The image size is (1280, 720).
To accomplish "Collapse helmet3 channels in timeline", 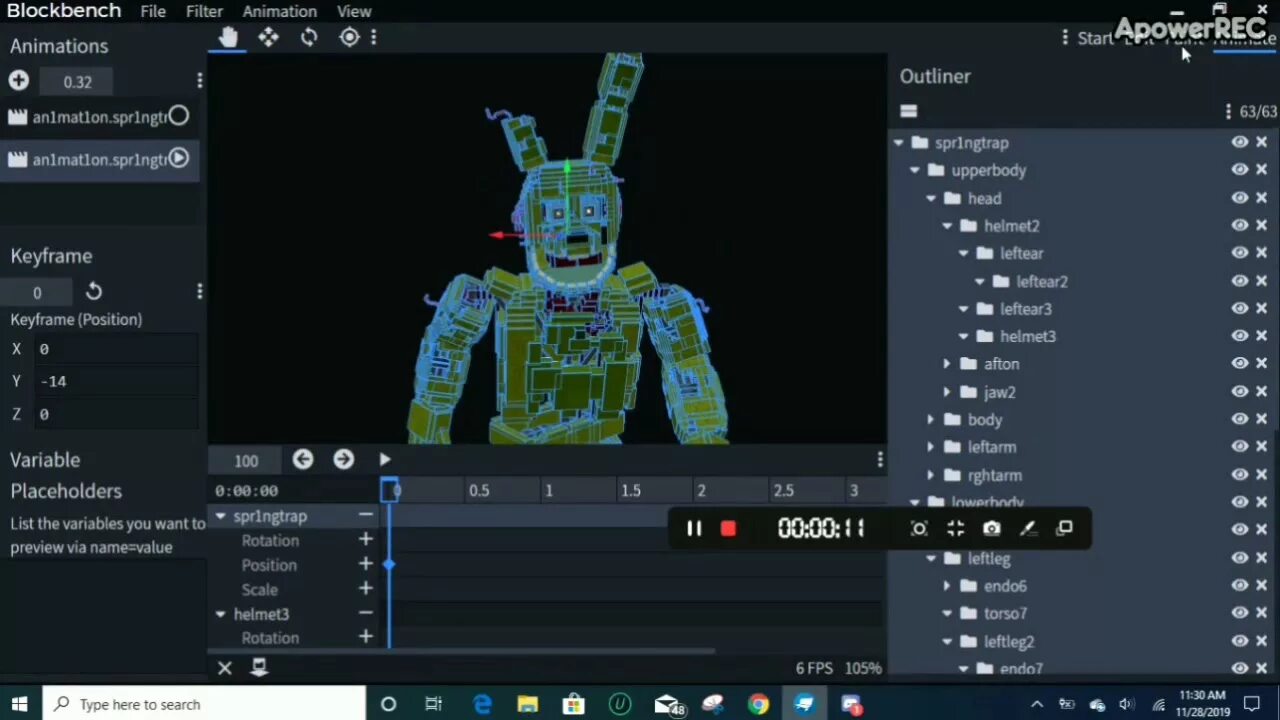I will click(220, 614).
